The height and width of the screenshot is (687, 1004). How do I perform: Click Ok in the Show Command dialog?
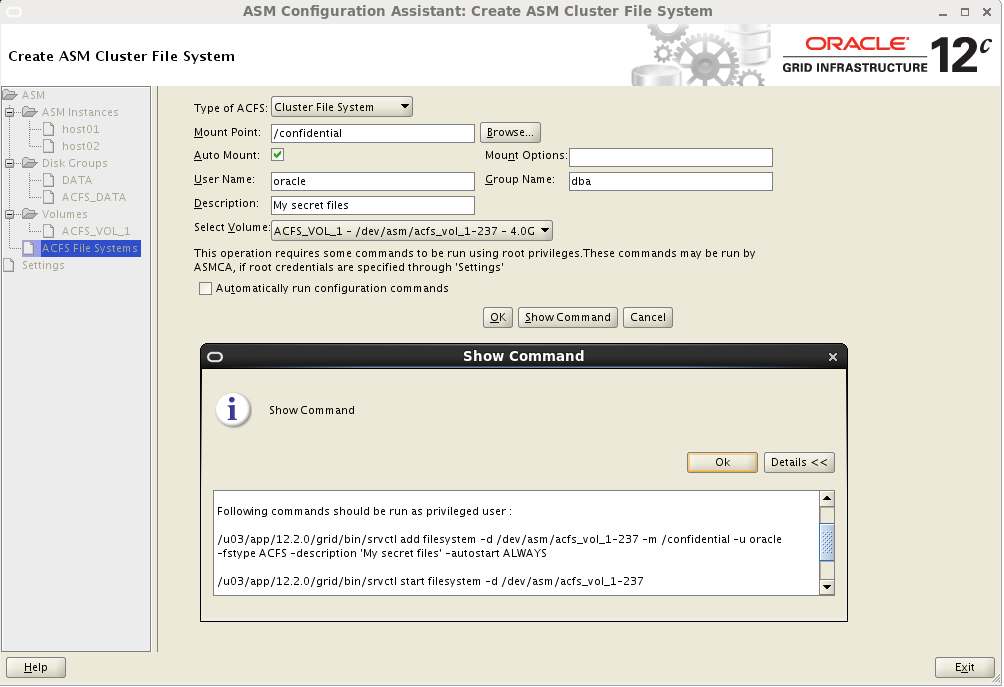[722, 462]
